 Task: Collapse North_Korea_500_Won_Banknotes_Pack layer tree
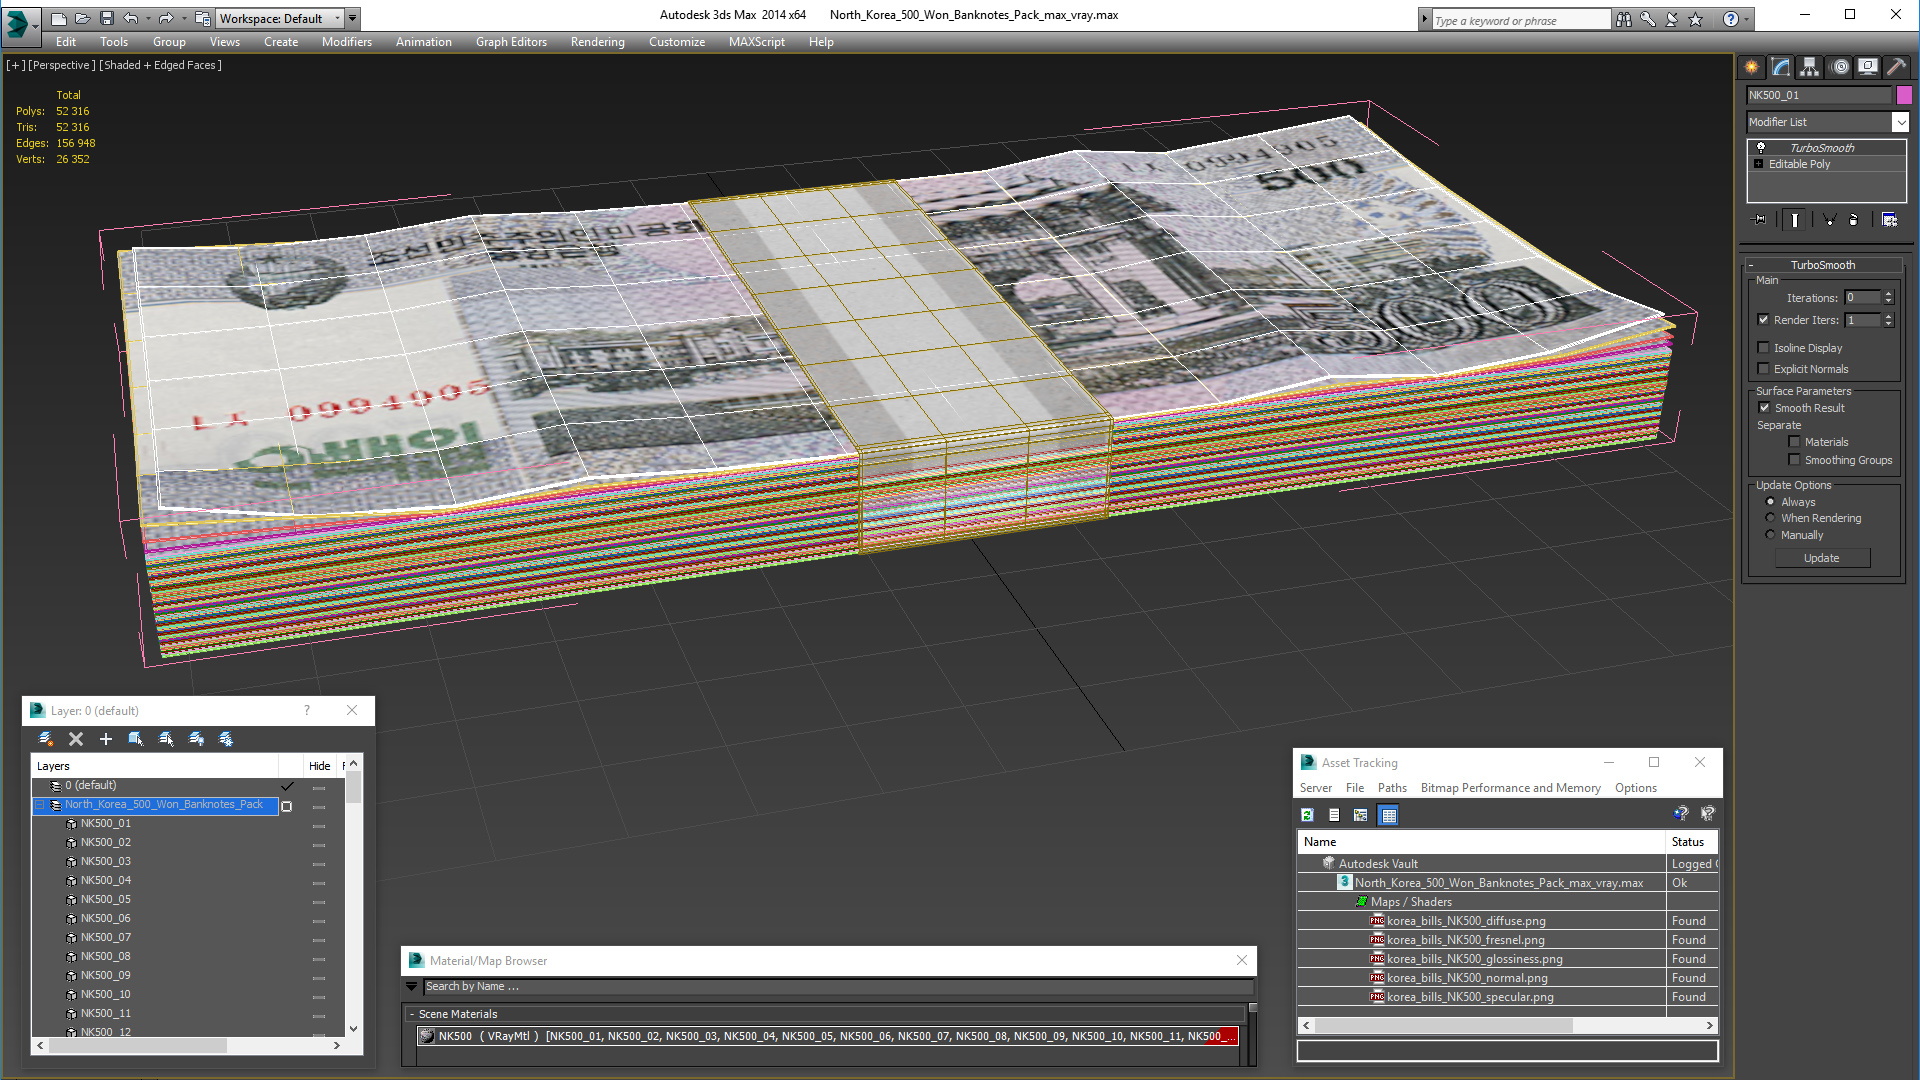(x=40, y=805)
